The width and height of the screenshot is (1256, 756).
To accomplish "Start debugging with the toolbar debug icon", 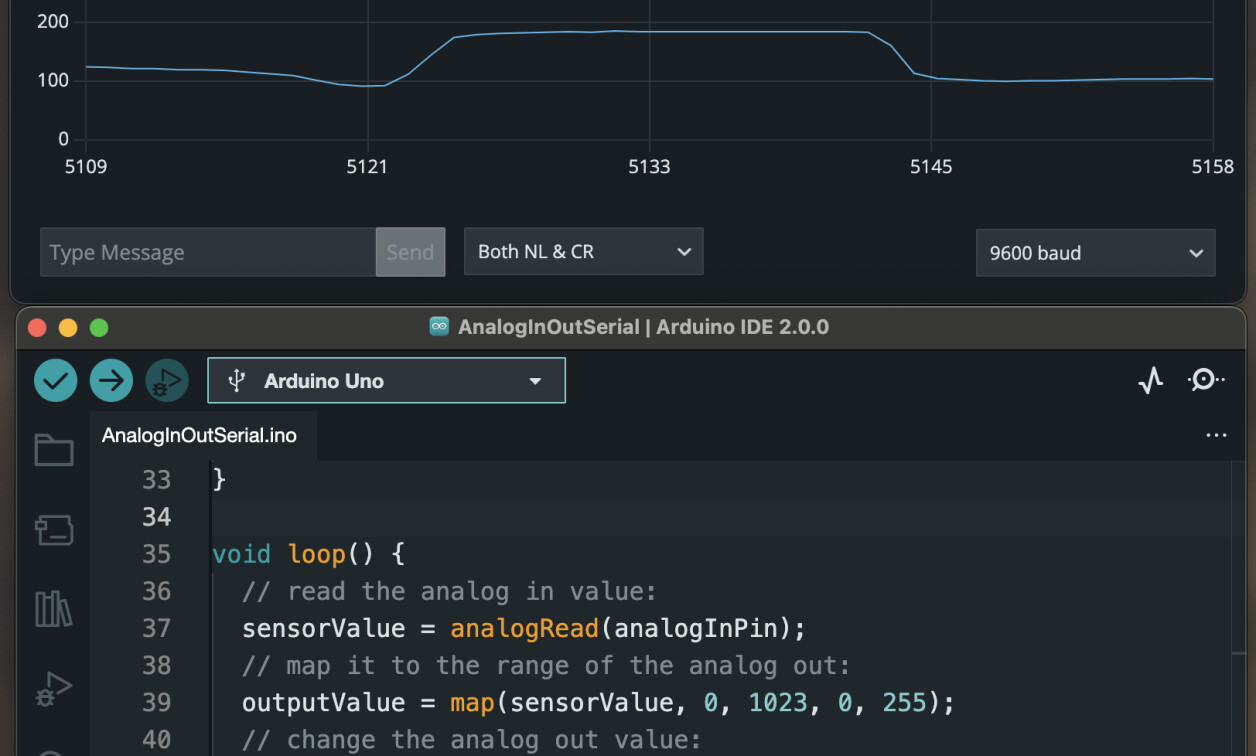I will point(167,381).
